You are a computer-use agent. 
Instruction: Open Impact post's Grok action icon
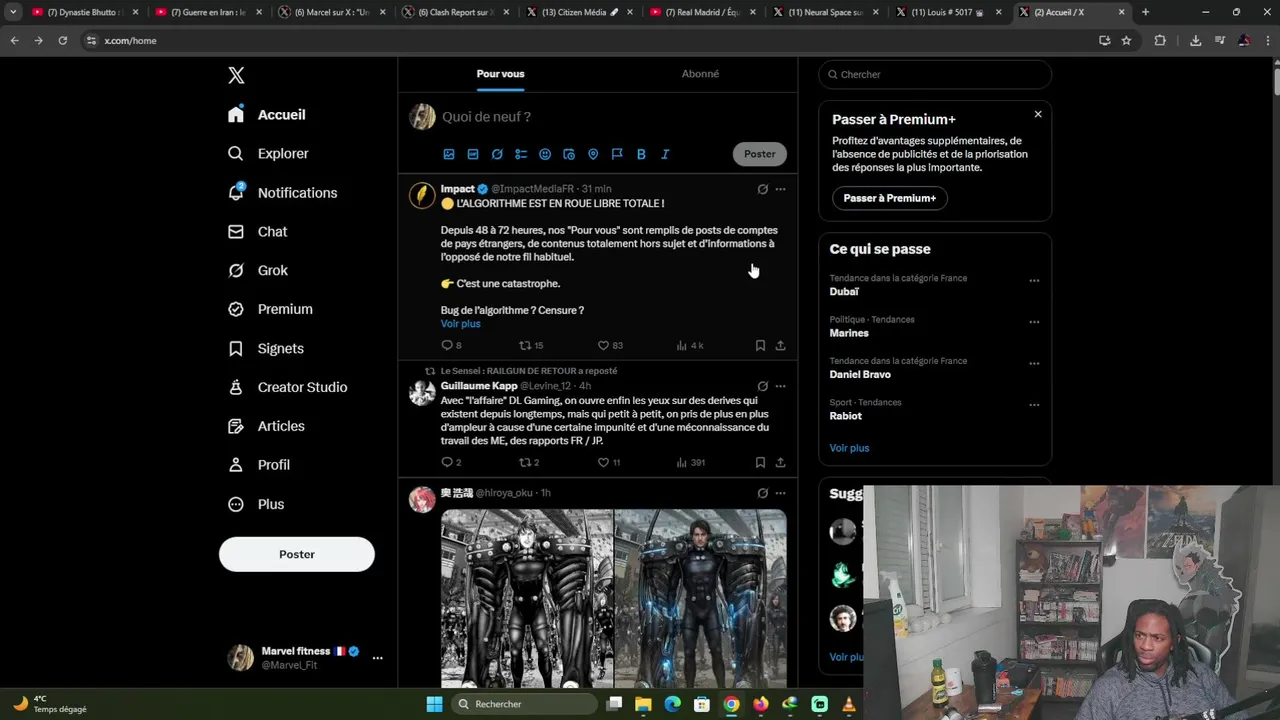[x=762, y=189]
